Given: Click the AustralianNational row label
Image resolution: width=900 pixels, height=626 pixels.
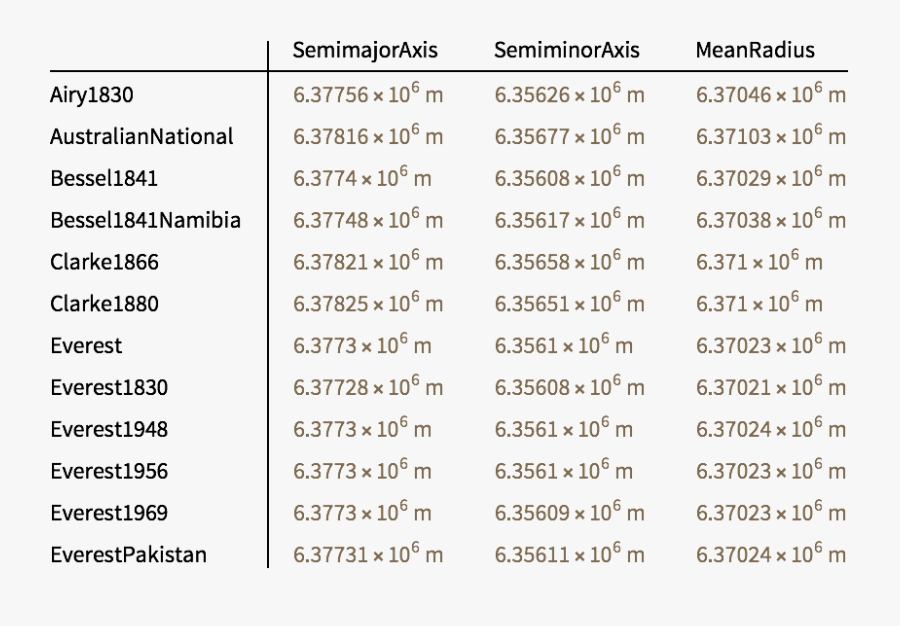Looking at the screenshot, I should (142, 137).
